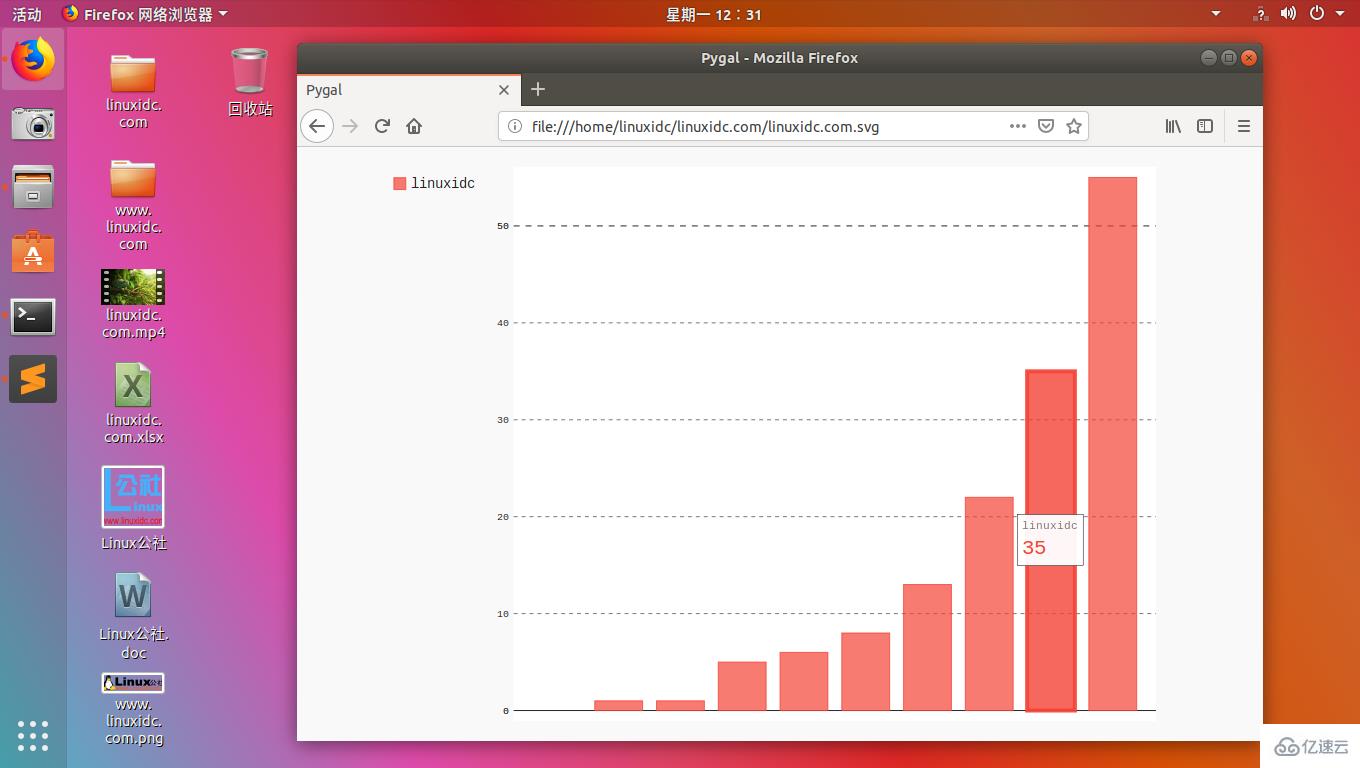The width and height of the screenshot is (1360, 768).
Task: Open the 活动 Activities overview
Action: [27, 14]
